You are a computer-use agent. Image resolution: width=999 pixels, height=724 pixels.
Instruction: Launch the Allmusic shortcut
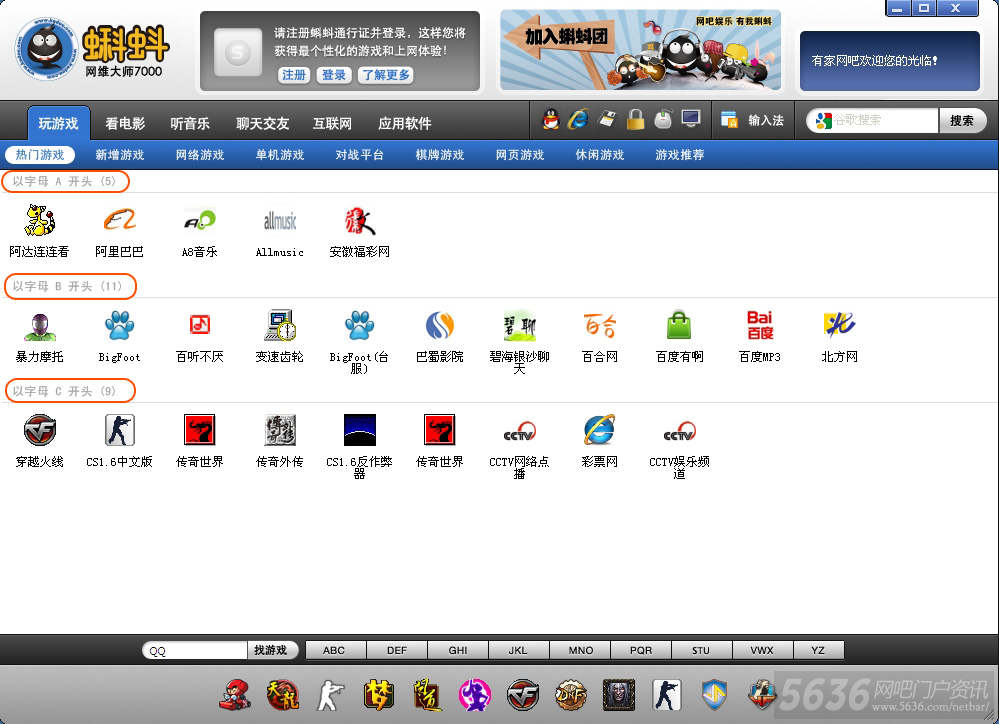[280, 231]
